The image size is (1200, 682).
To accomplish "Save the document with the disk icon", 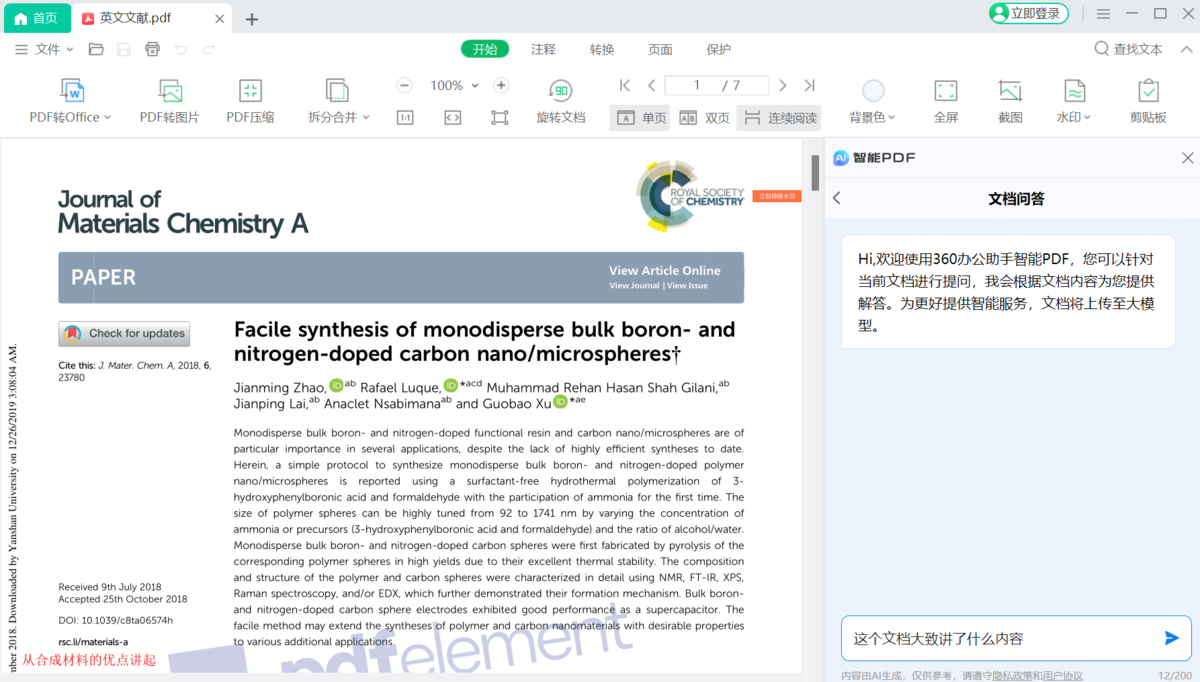I will [124, 49].
